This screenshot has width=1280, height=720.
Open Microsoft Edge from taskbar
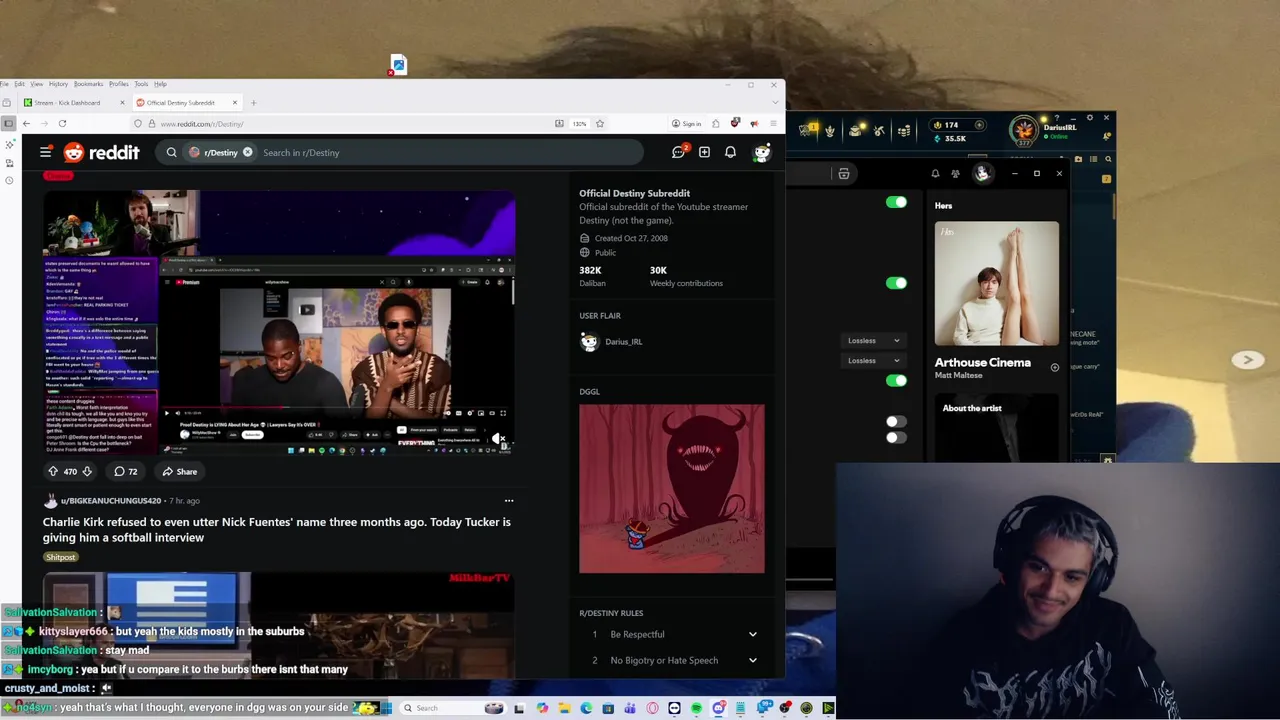tap(586, 708)
